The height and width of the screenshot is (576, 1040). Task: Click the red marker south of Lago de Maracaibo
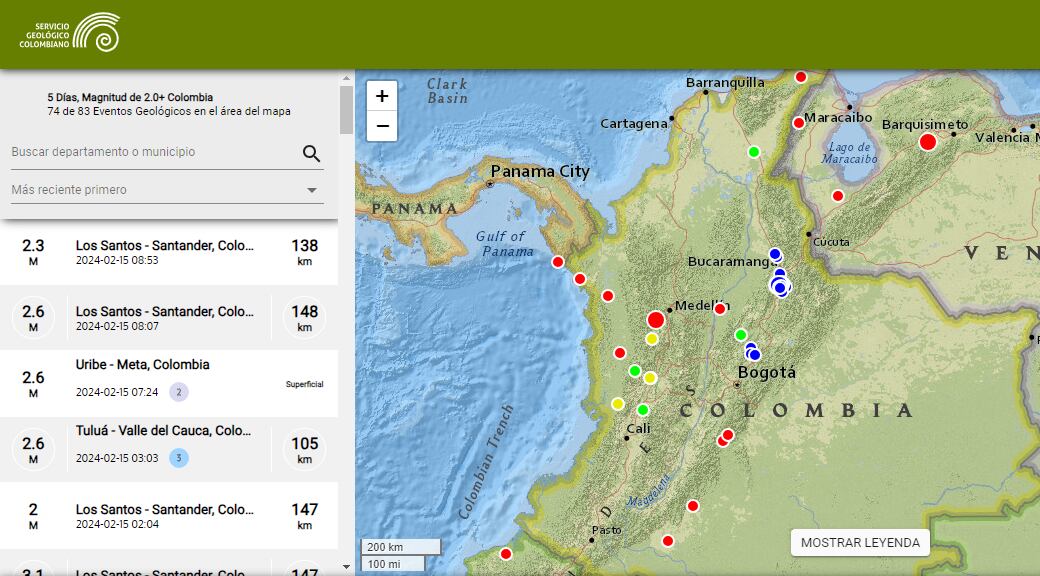pos(838,196)
